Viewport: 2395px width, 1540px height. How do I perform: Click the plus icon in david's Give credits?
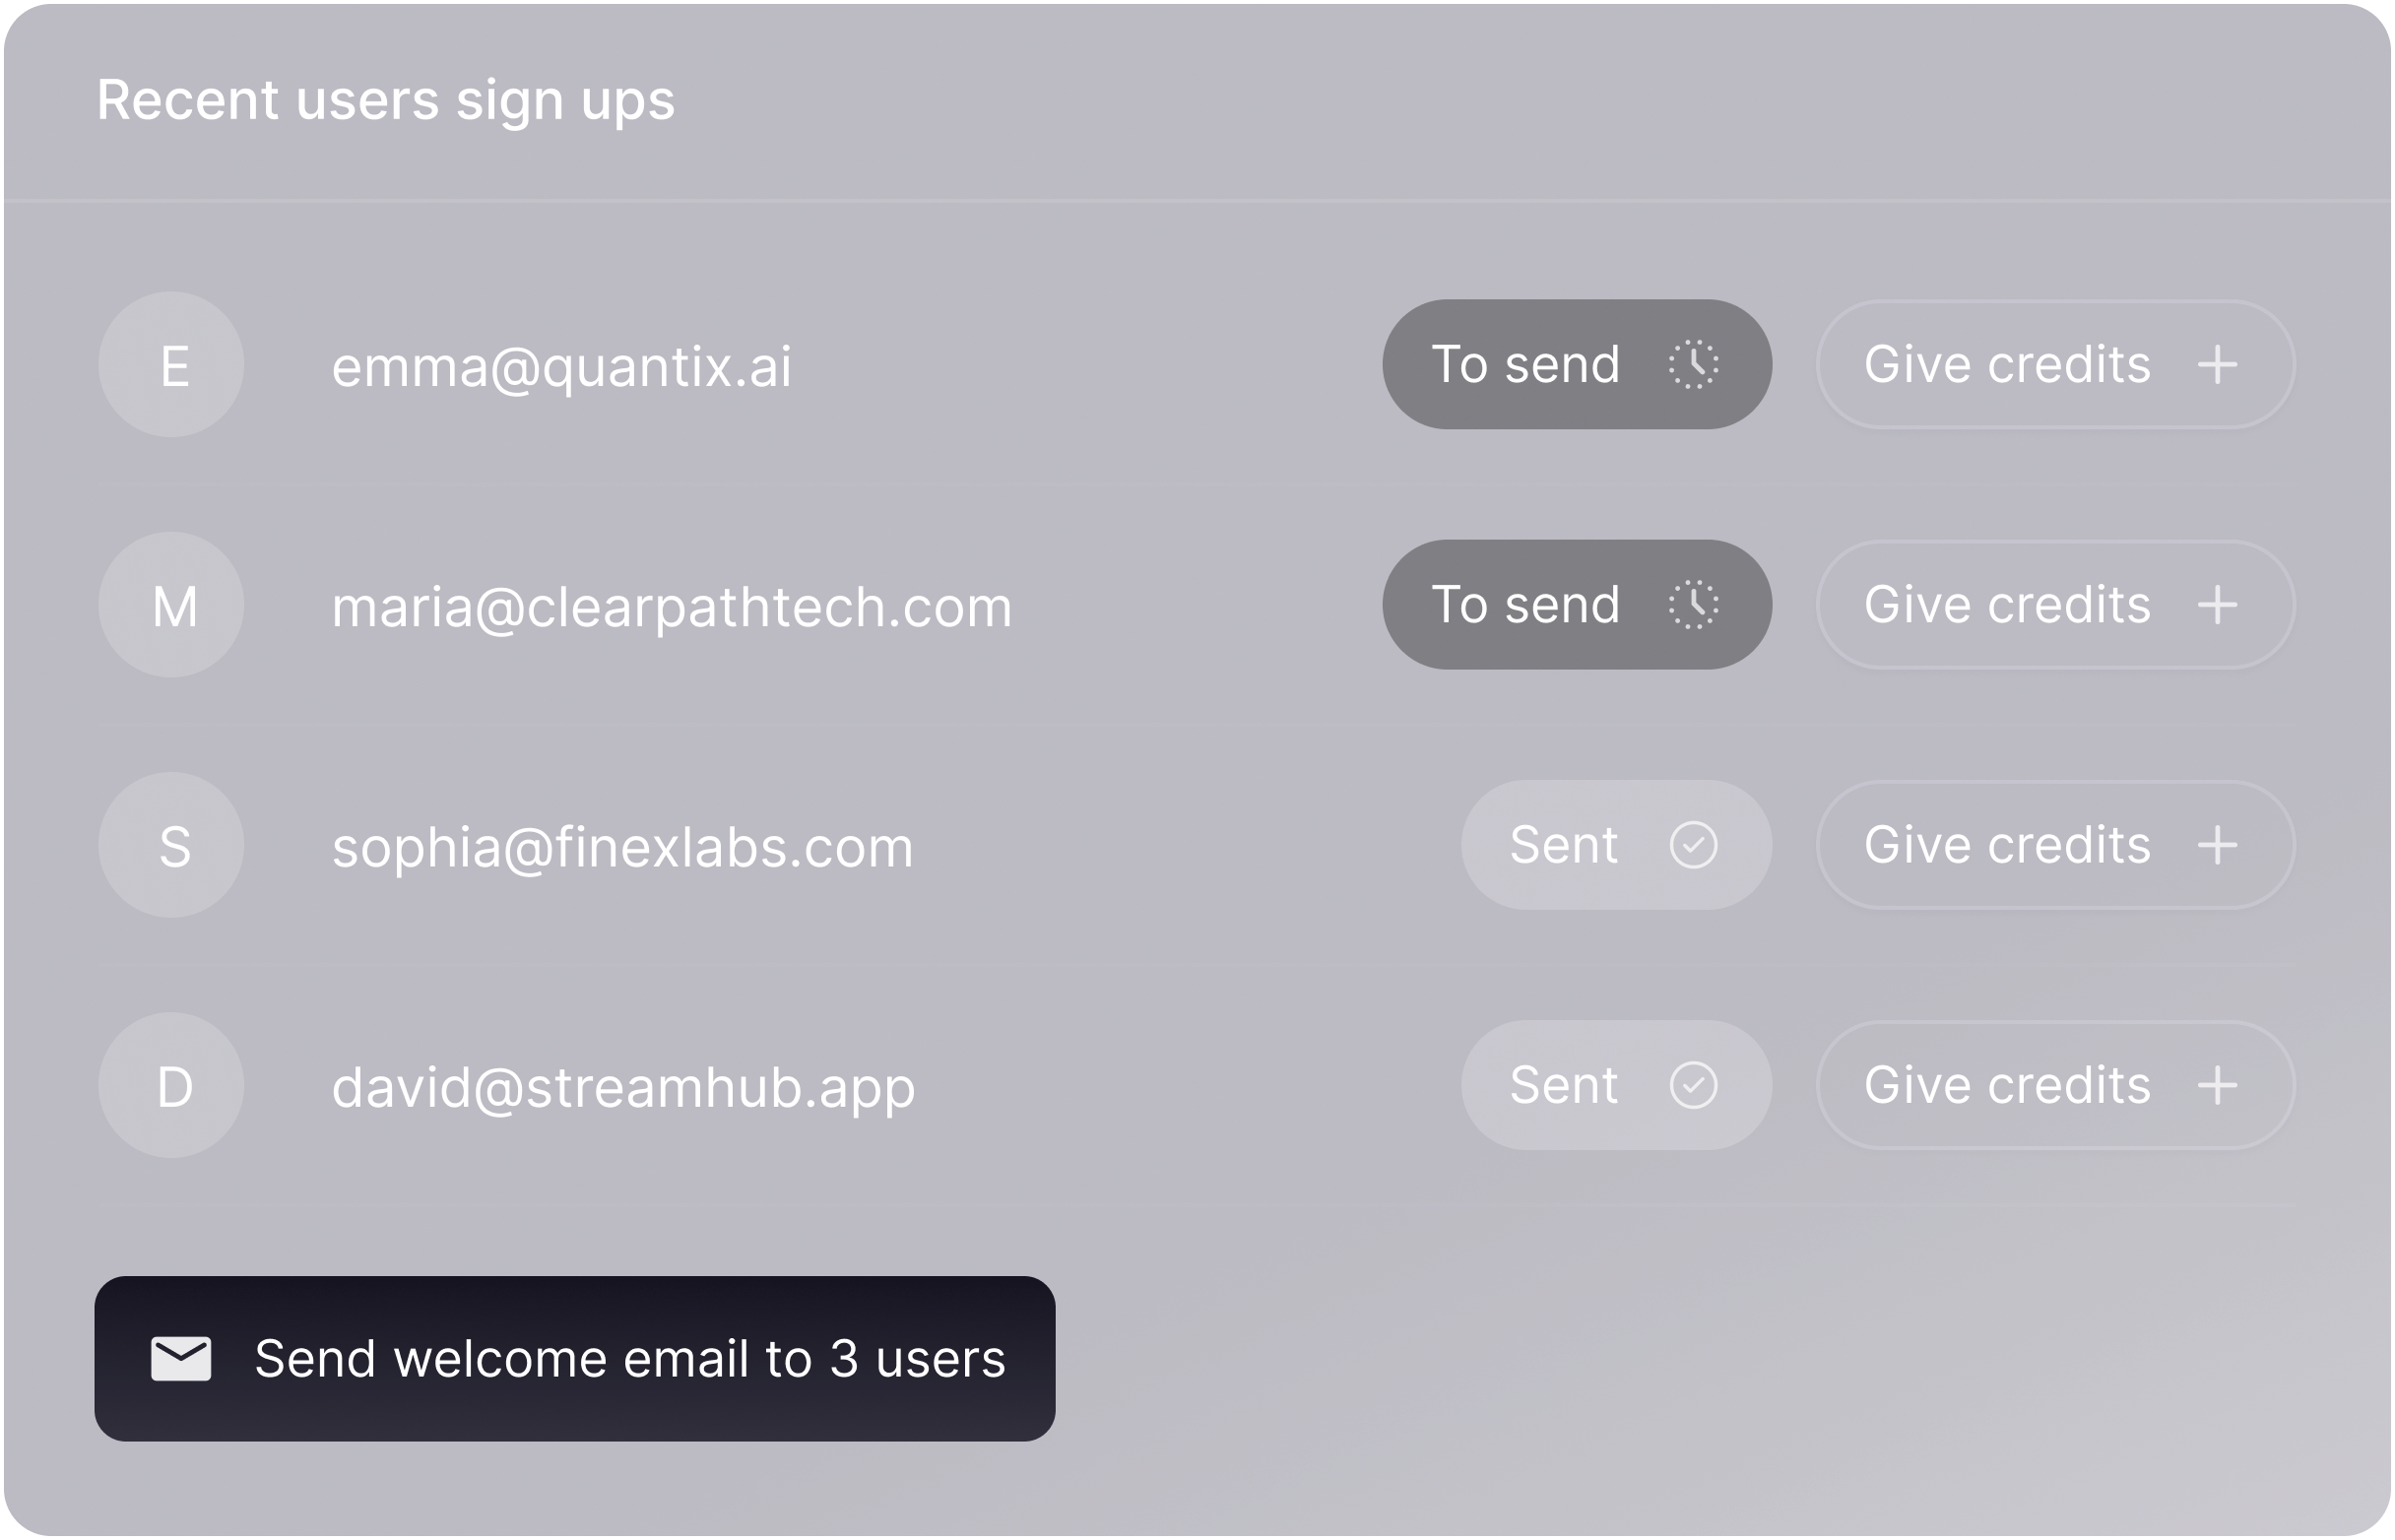pyautogui.click(x=2217, y=1085)
